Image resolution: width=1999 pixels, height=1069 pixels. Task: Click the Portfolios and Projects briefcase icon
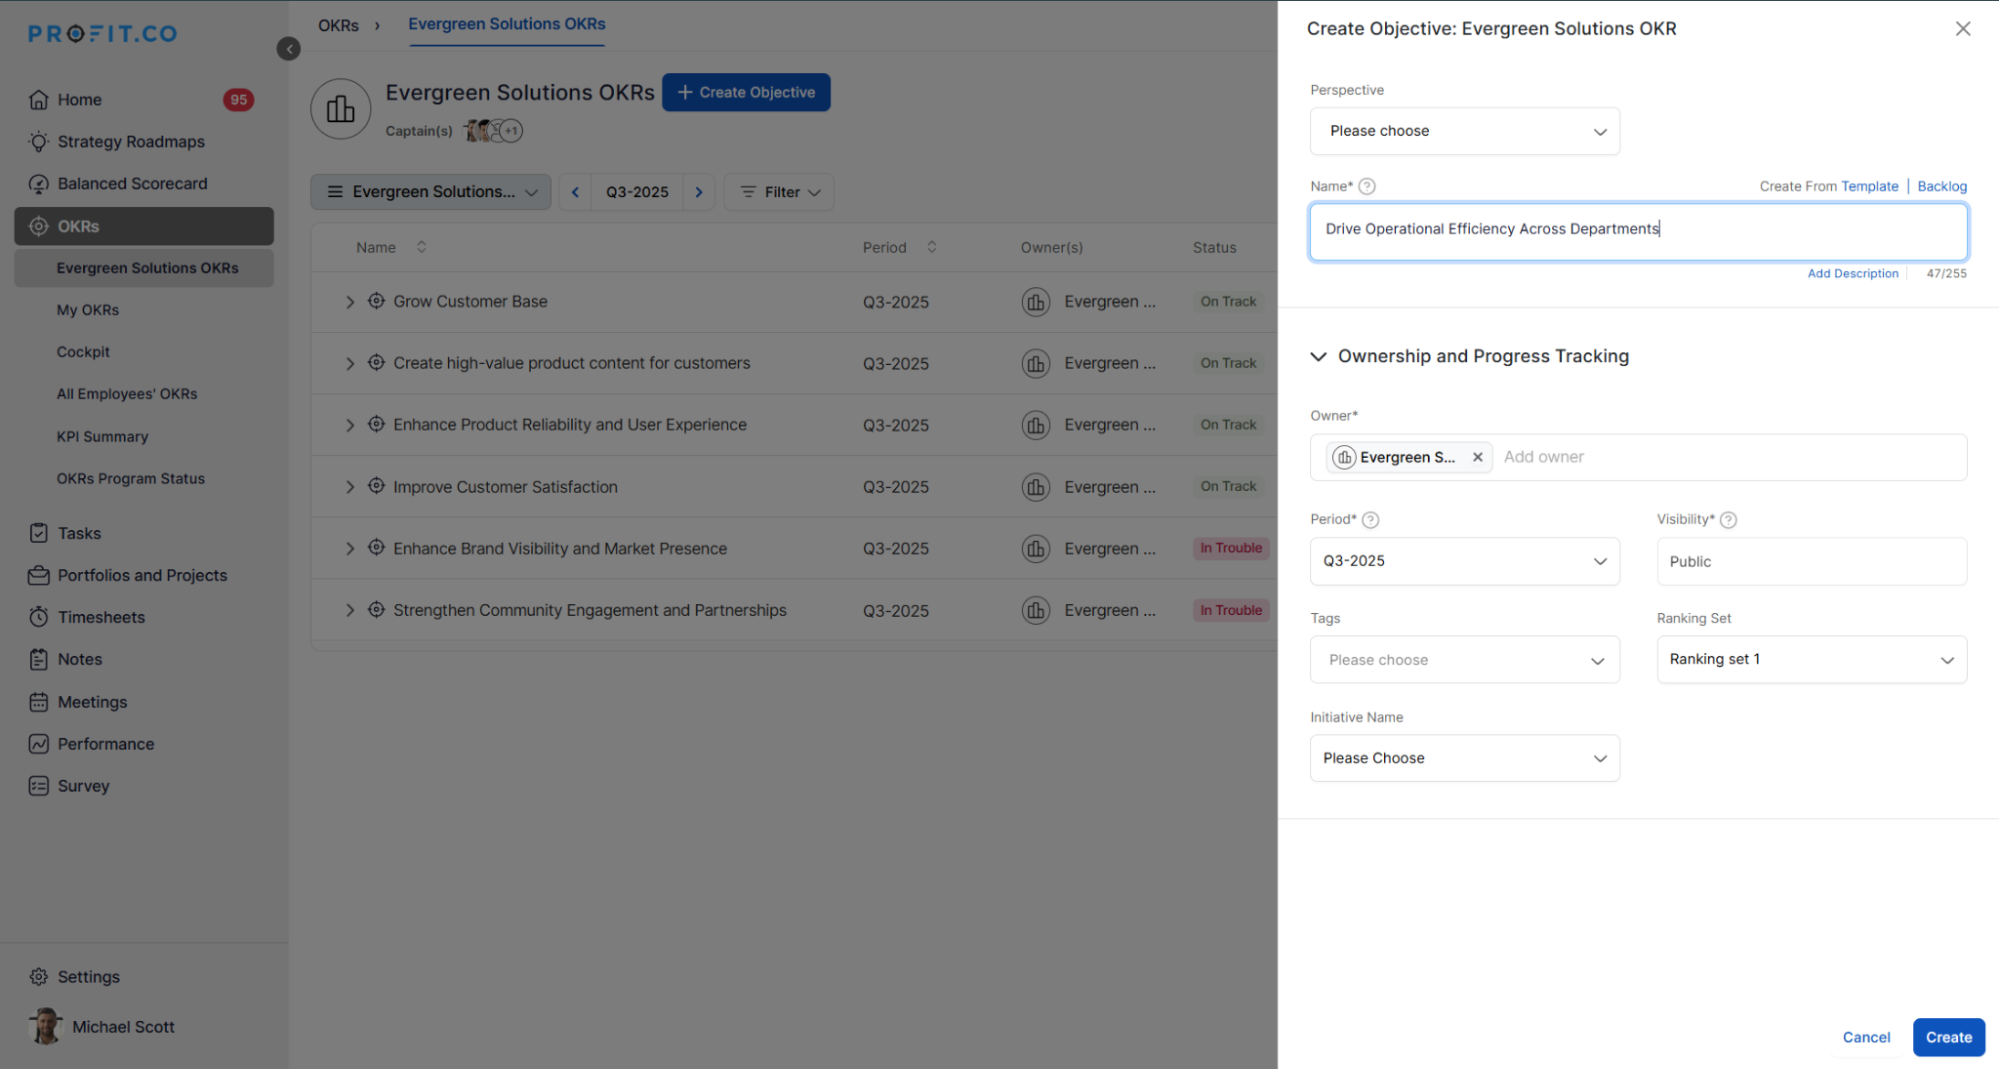click(x=39, y=575)
